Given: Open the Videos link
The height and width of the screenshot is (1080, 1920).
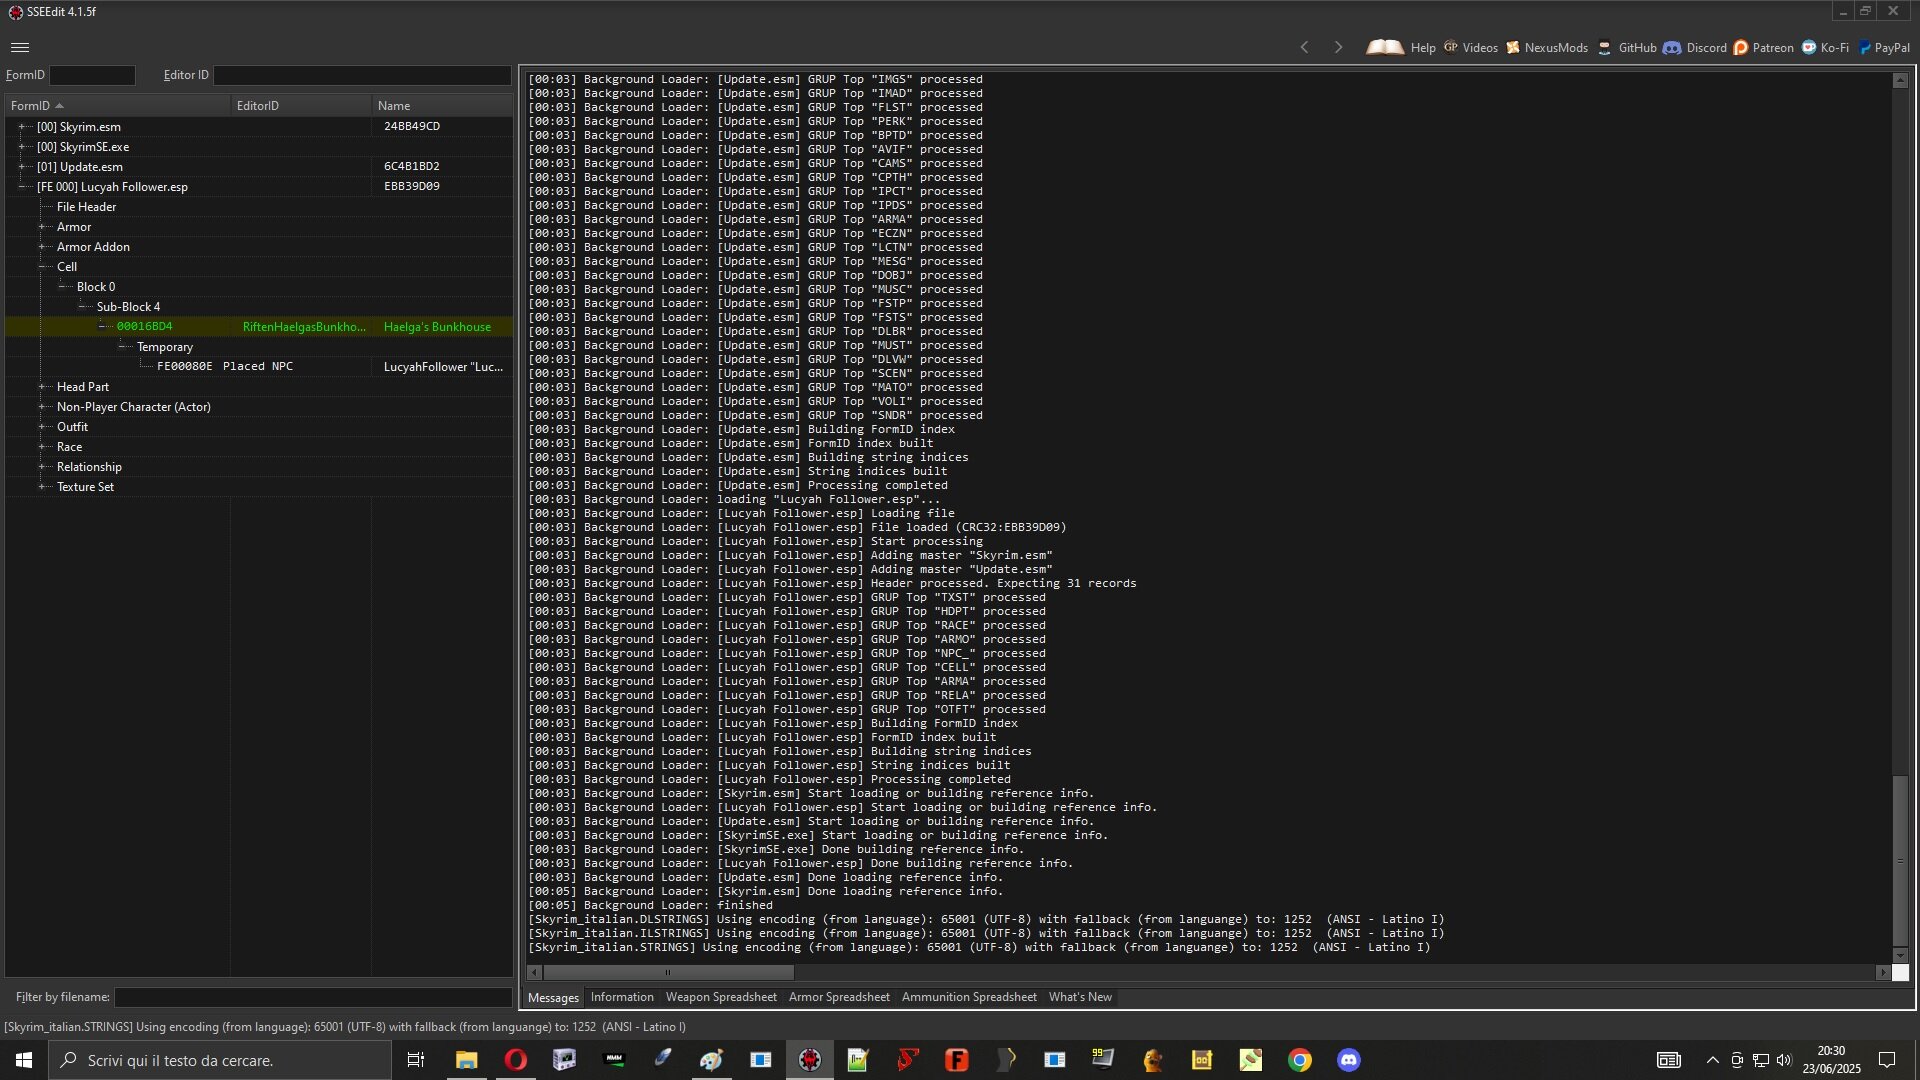Looking at the screenshot, I should click(1470, 47).
